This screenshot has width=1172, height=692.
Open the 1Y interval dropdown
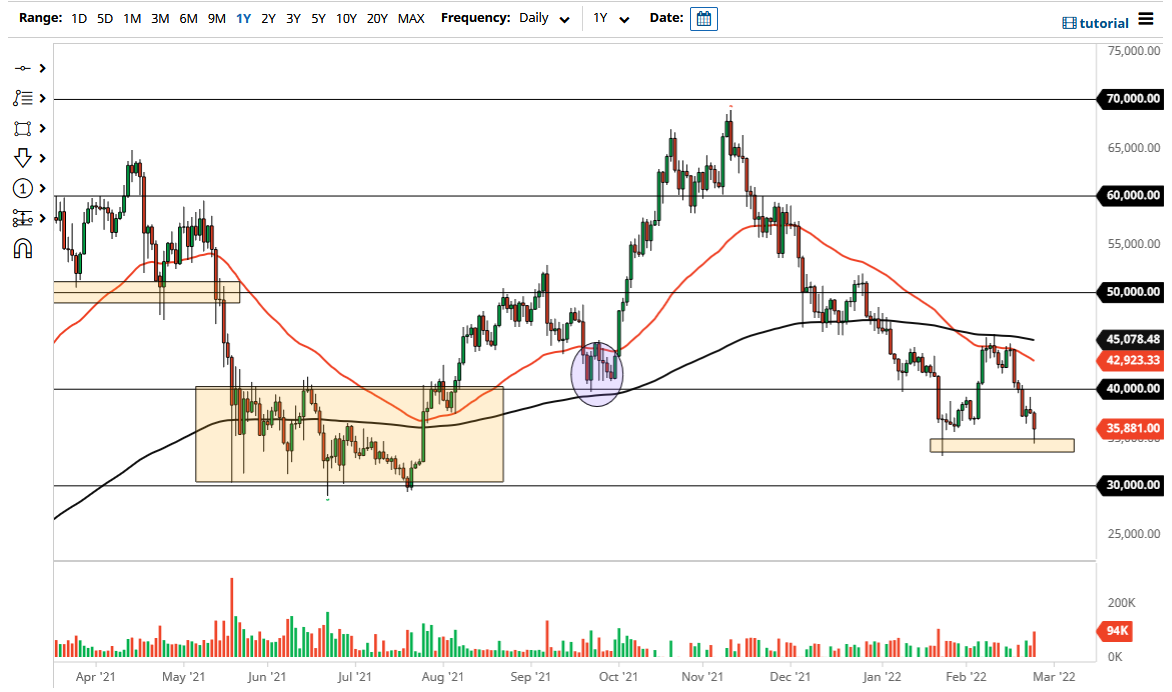click(x=610, y=18)
